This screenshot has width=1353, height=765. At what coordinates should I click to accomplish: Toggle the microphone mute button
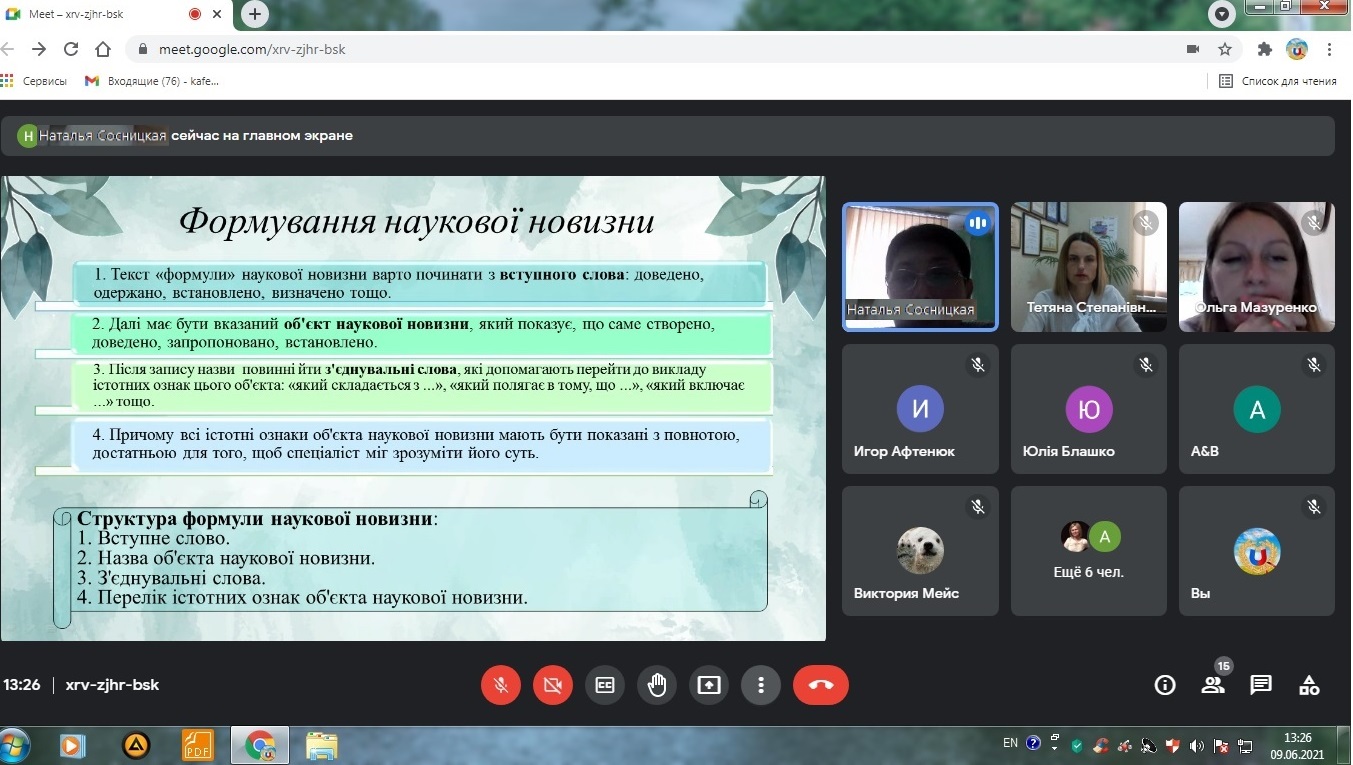pyautogui.click(x=501, y=685)
